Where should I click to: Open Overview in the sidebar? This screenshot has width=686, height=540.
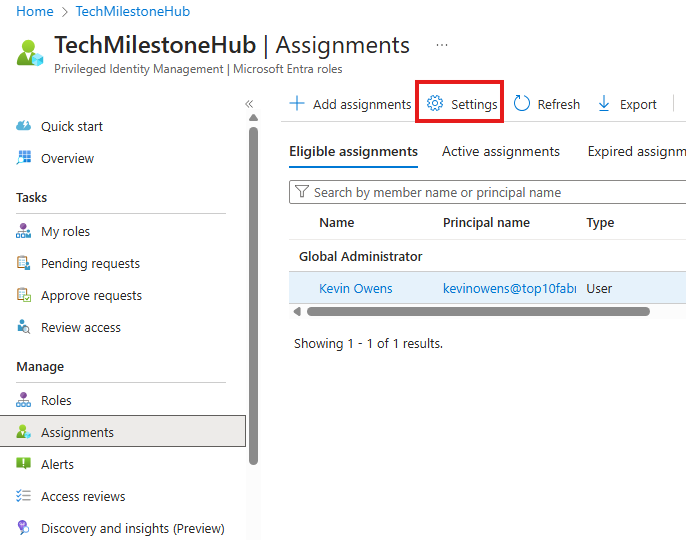[x=67, y=158]
